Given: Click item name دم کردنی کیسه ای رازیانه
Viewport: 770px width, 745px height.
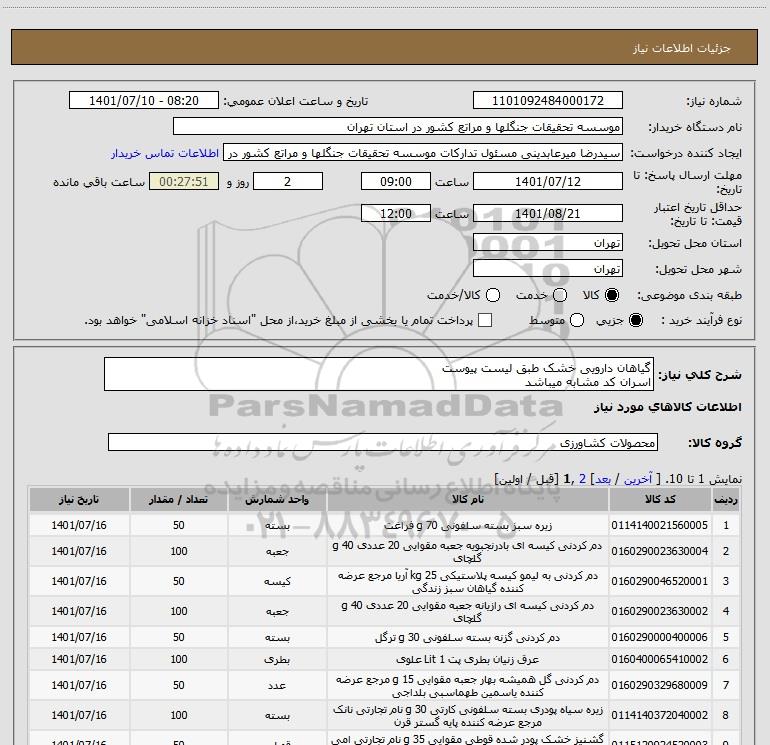Looking at the screenshot, I should point(468,612).
